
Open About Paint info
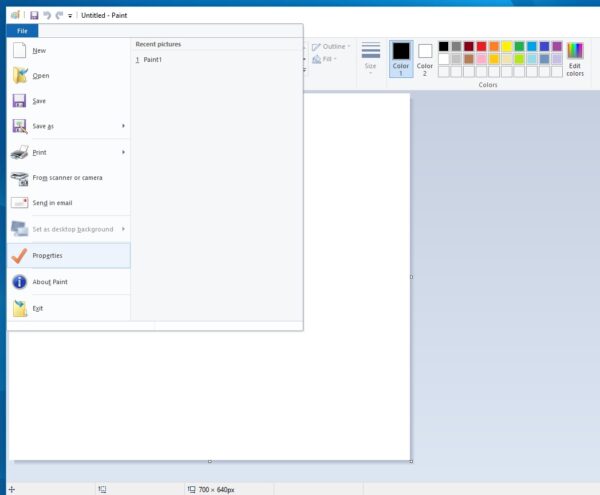(x=49, y=282)
